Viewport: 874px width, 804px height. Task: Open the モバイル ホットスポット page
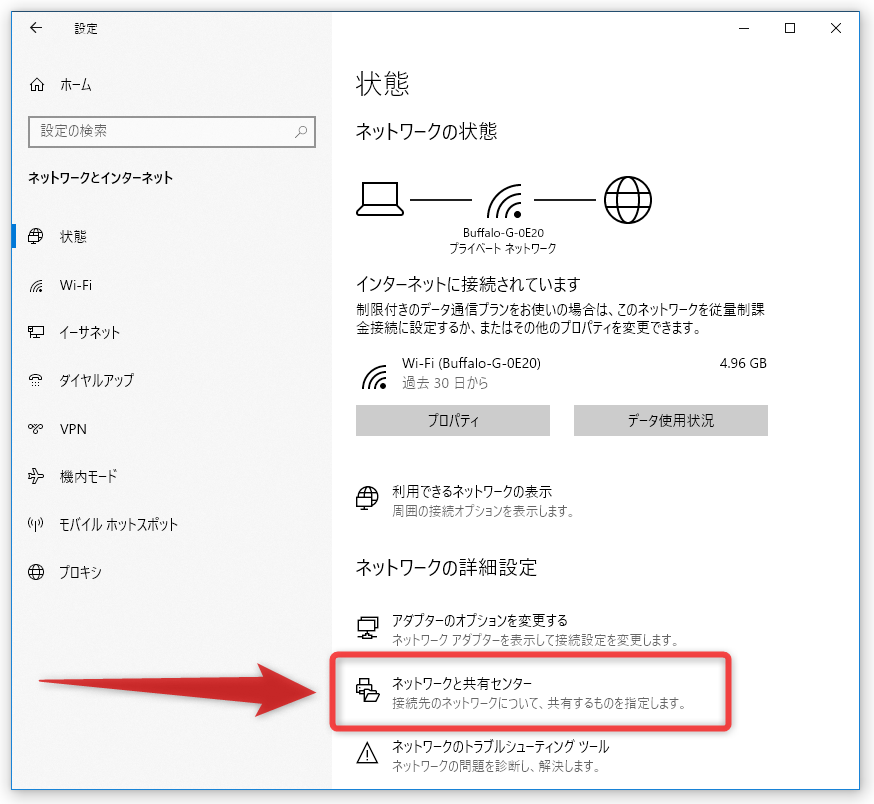[x=119, y=524]
